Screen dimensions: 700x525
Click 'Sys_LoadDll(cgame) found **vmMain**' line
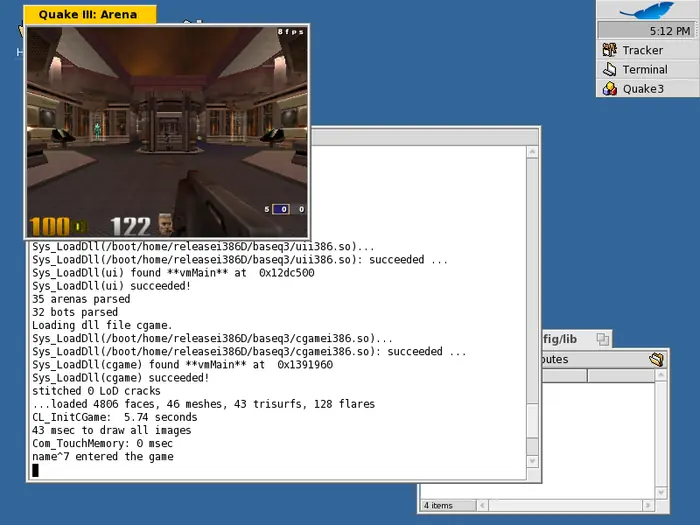point(183,365)
